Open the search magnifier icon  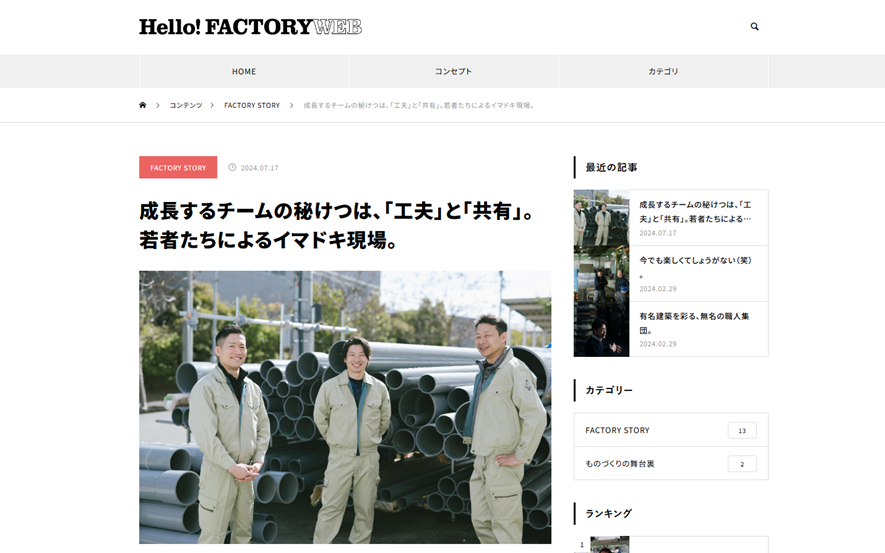[754, 27]
